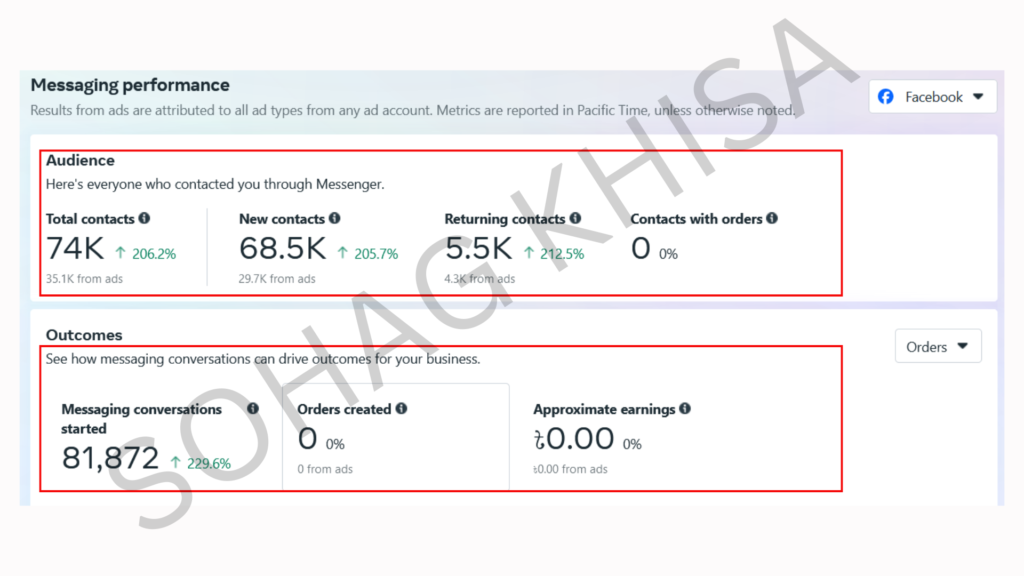Click info icon beside Total contacts
1024x576 pixels.
tap(144, 218)
